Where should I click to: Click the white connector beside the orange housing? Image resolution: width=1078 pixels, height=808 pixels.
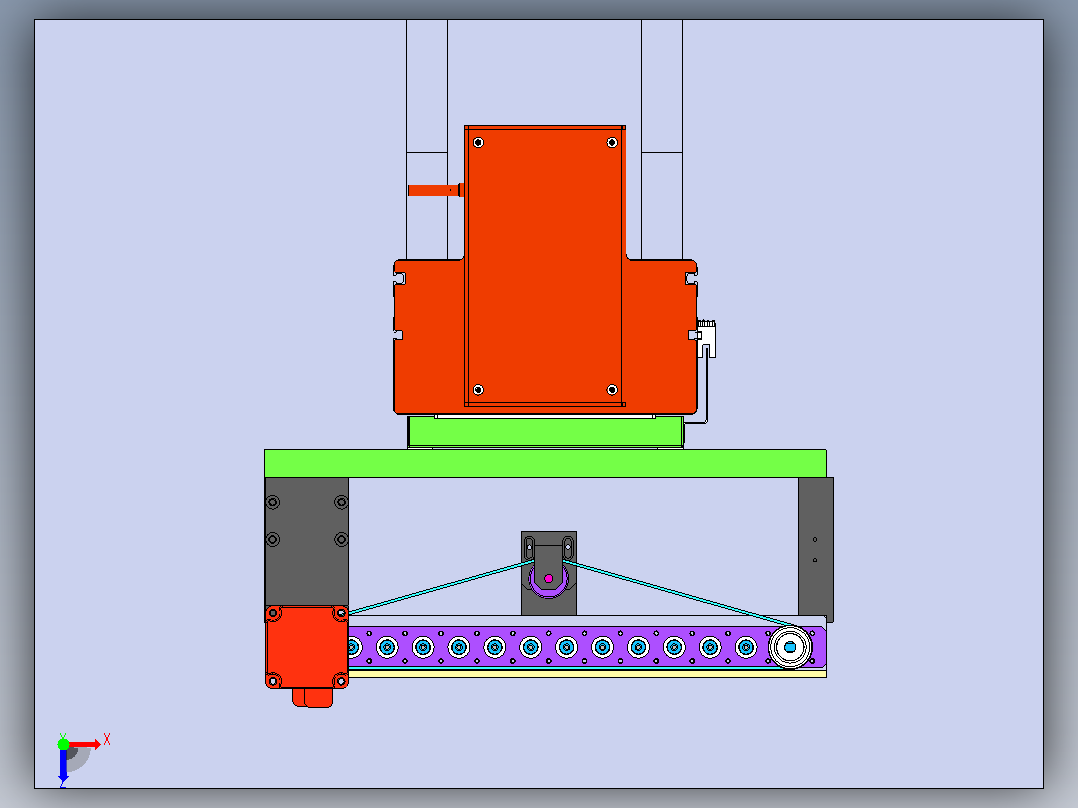coord(707,338)
